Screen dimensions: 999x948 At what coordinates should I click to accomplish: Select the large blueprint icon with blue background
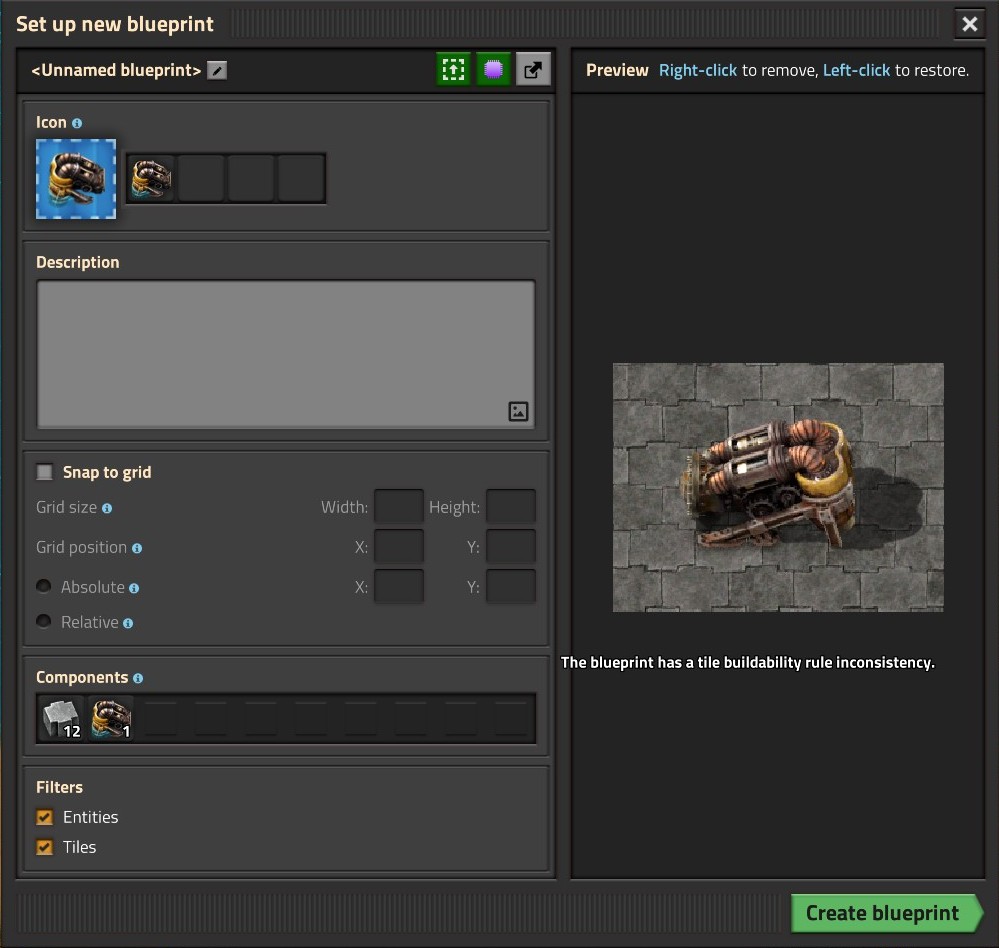(x=76, y=179)
